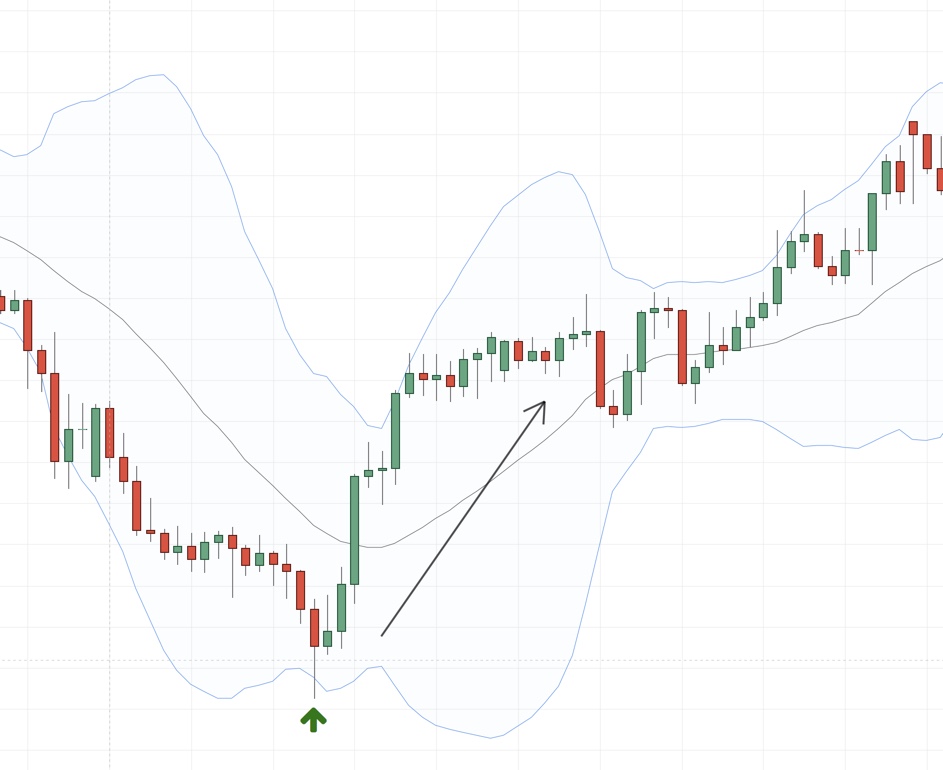Click the upper Bollinger band's highest left peak
Screen dimensions: 943x770
click(160, 75)
